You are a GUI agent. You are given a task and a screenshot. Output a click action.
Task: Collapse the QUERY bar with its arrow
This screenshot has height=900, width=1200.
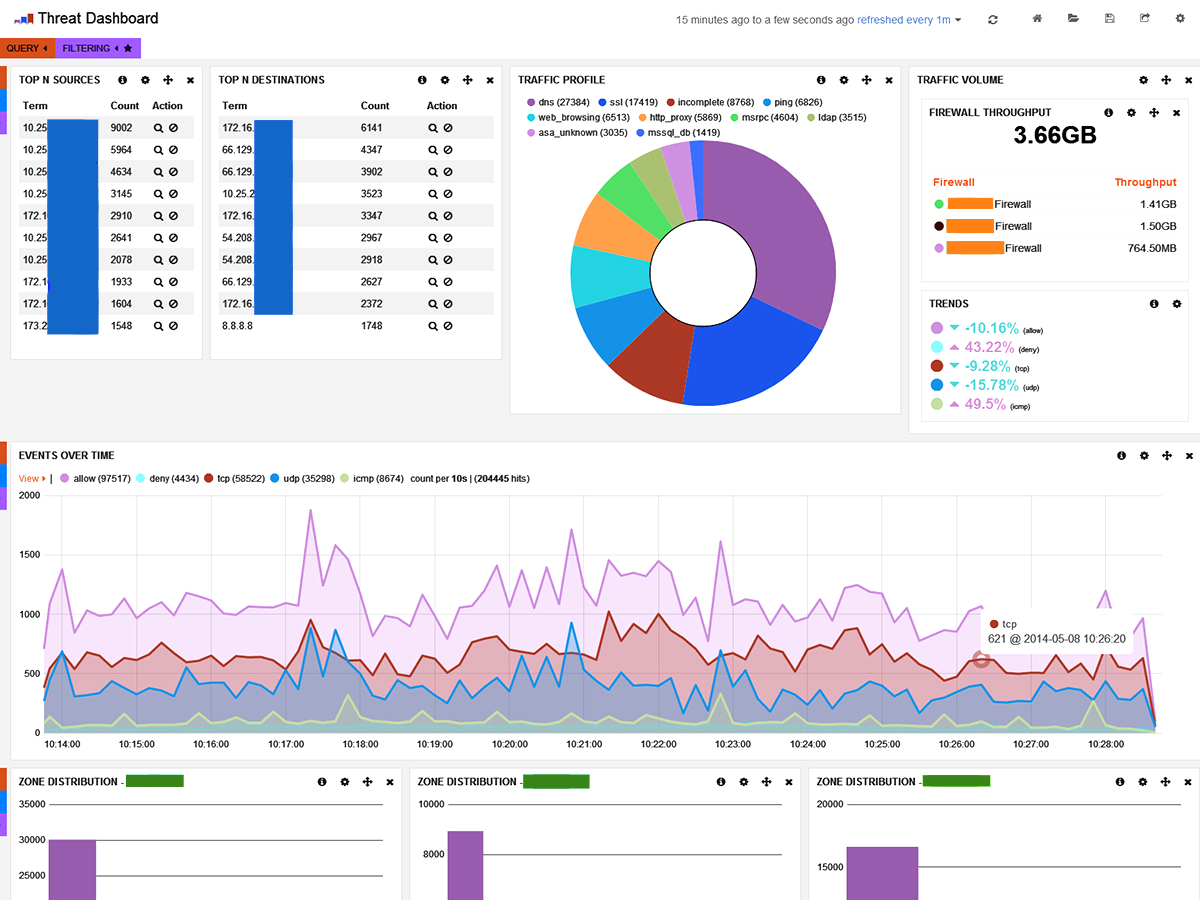point(45,48)
